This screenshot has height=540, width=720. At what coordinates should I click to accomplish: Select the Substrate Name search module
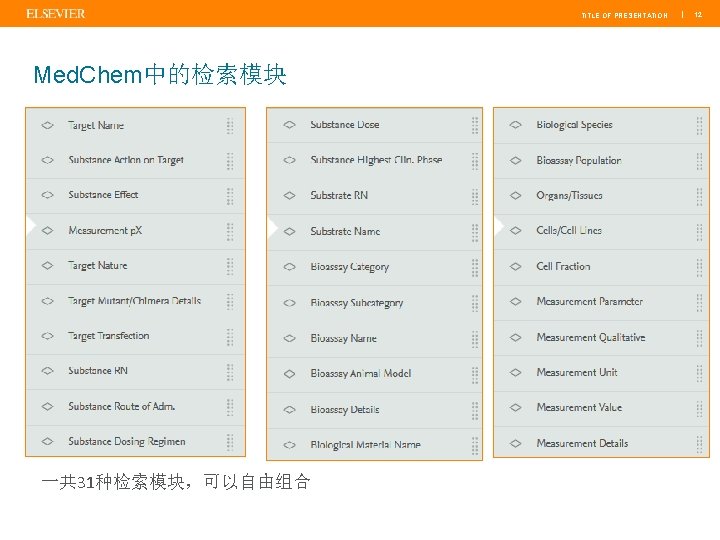coord(375,231)
